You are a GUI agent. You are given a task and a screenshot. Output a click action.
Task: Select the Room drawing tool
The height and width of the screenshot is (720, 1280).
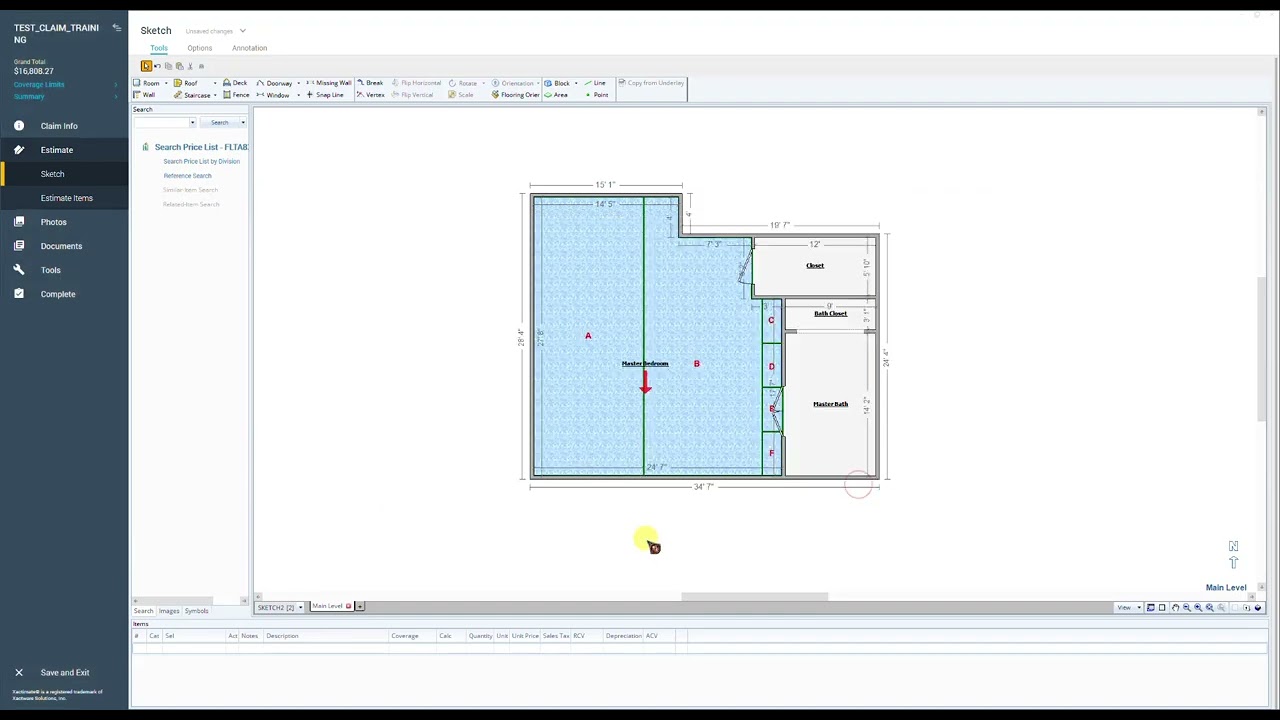click(x=147, y=83)
